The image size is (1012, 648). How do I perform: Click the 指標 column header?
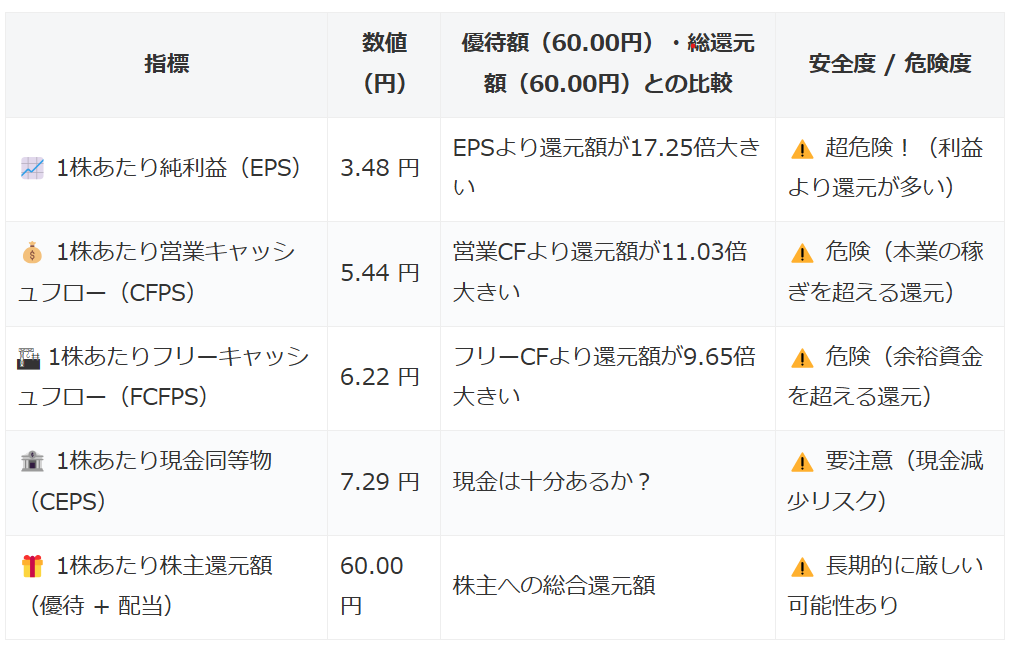[166, 64]
